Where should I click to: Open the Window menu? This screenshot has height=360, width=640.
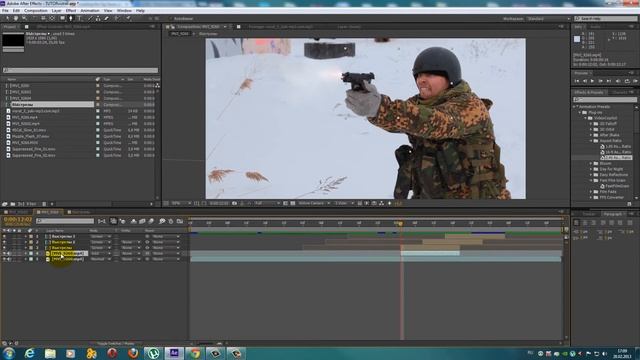(x=124, y=11)
